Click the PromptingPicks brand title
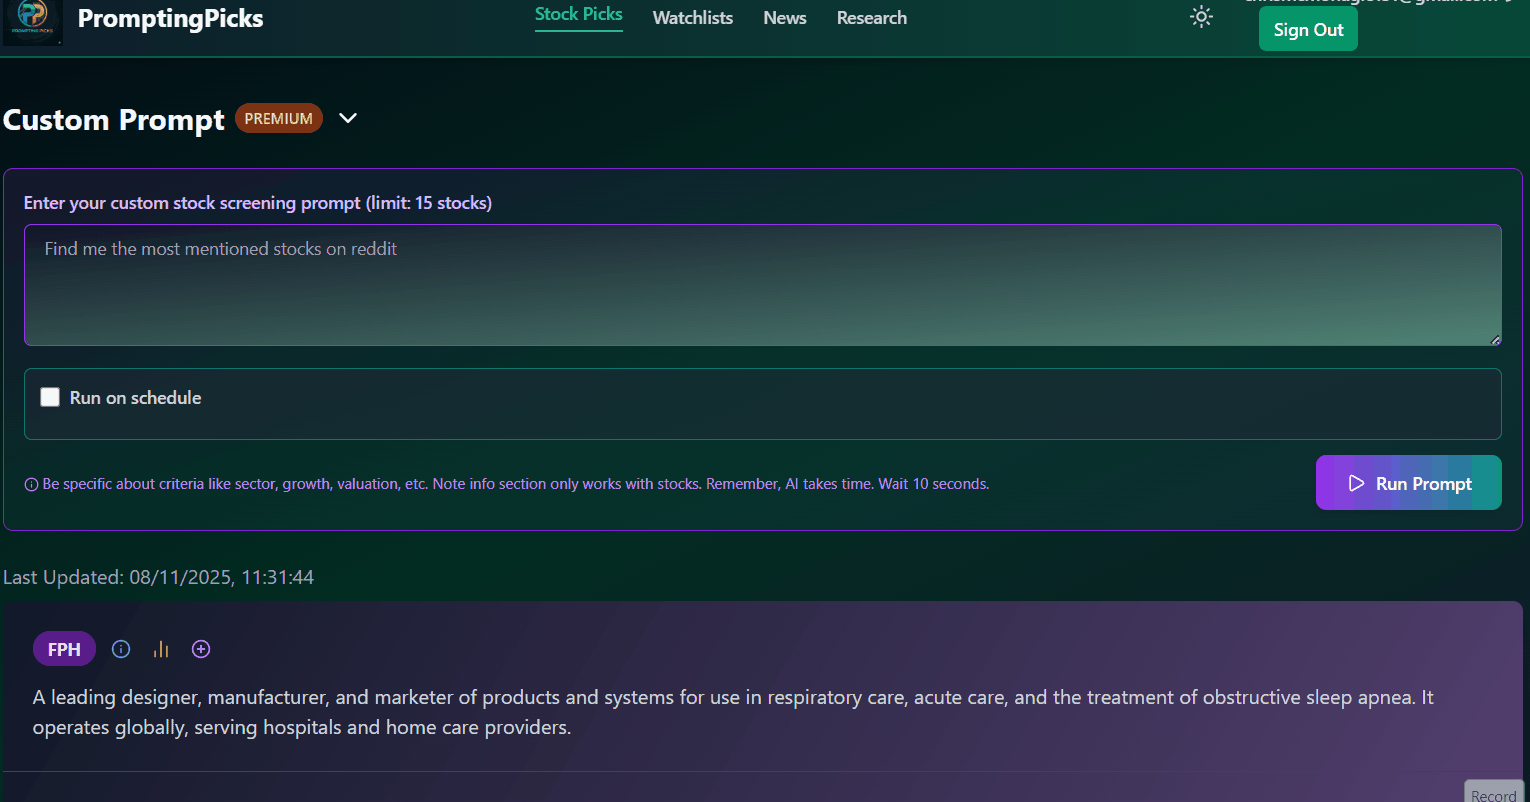The height and width of the screenshot is (802, 1530). [x=170, y=19]
